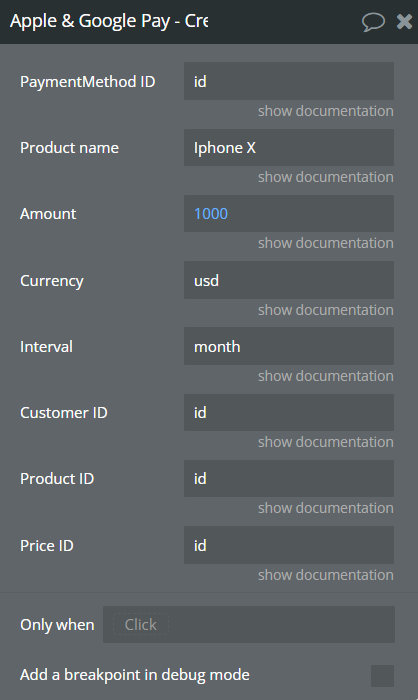The image size is (418, 700).
Task: Click the Product ID input field
Action: (289, 479)
